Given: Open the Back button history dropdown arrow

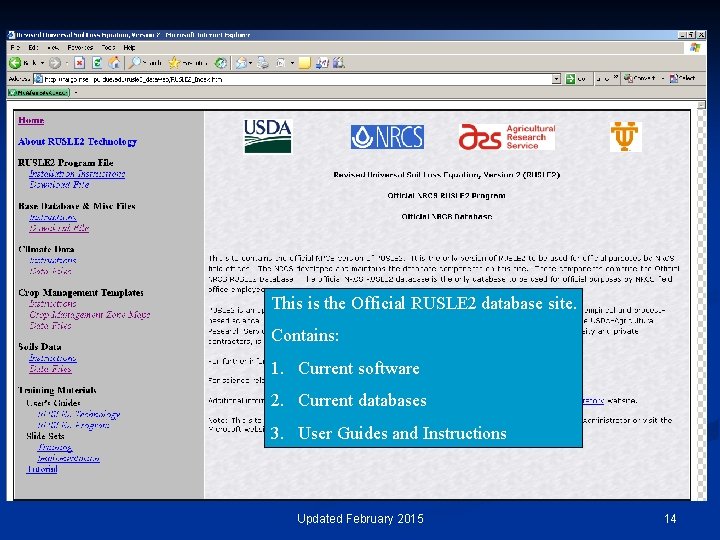Looking at the screenshot, I should [42, 63].
